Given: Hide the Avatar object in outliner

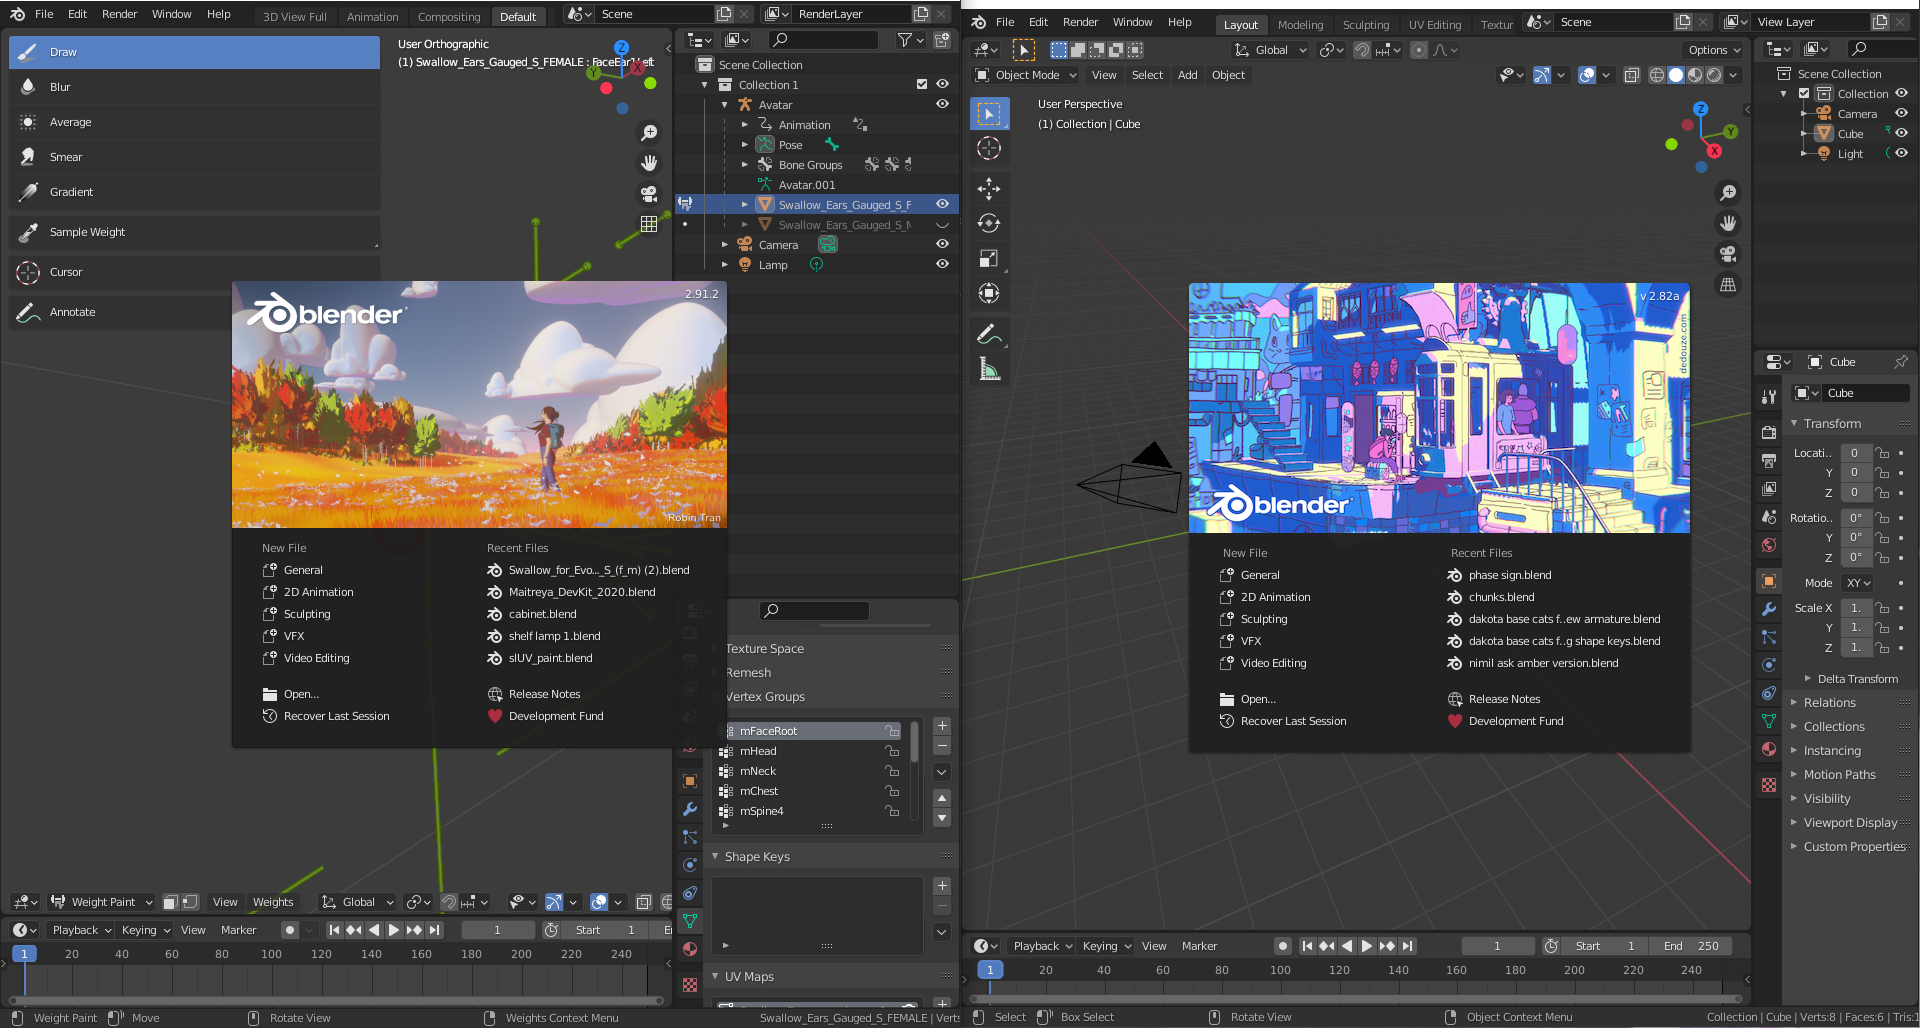Looking at the screenshot, I should coord(942,104).
